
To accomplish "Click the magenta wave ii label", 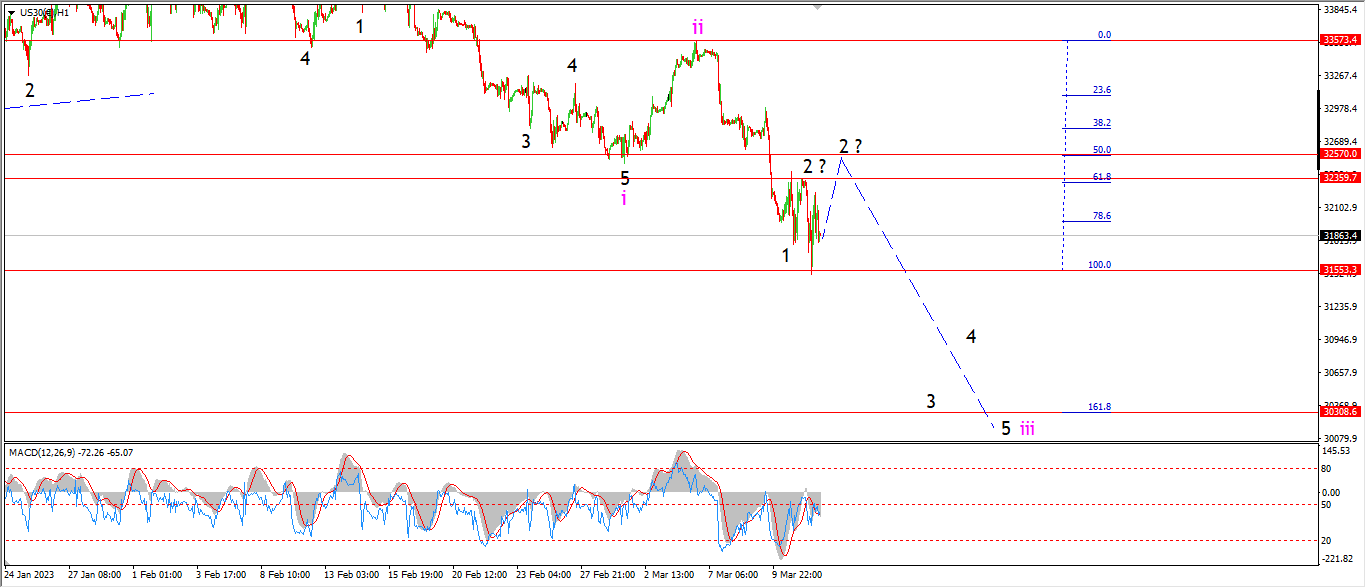I will tap(698, 27).
